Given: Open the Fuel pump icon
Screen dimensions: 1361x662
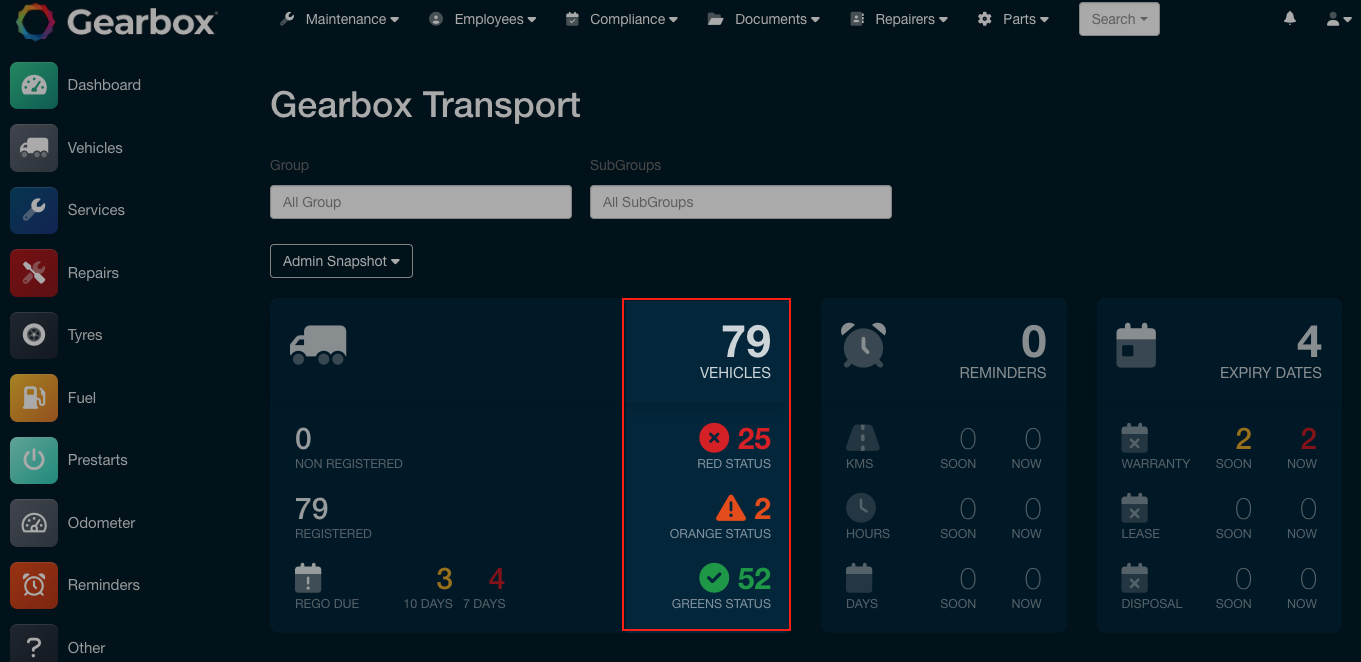Looking at the screenshot, I should click(34, 398).
